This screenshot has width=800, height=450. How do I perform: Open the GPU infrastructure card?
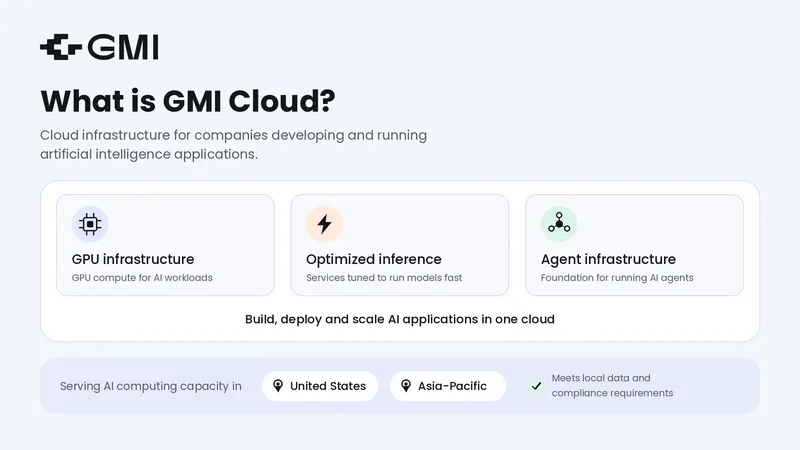click(165, 245)
